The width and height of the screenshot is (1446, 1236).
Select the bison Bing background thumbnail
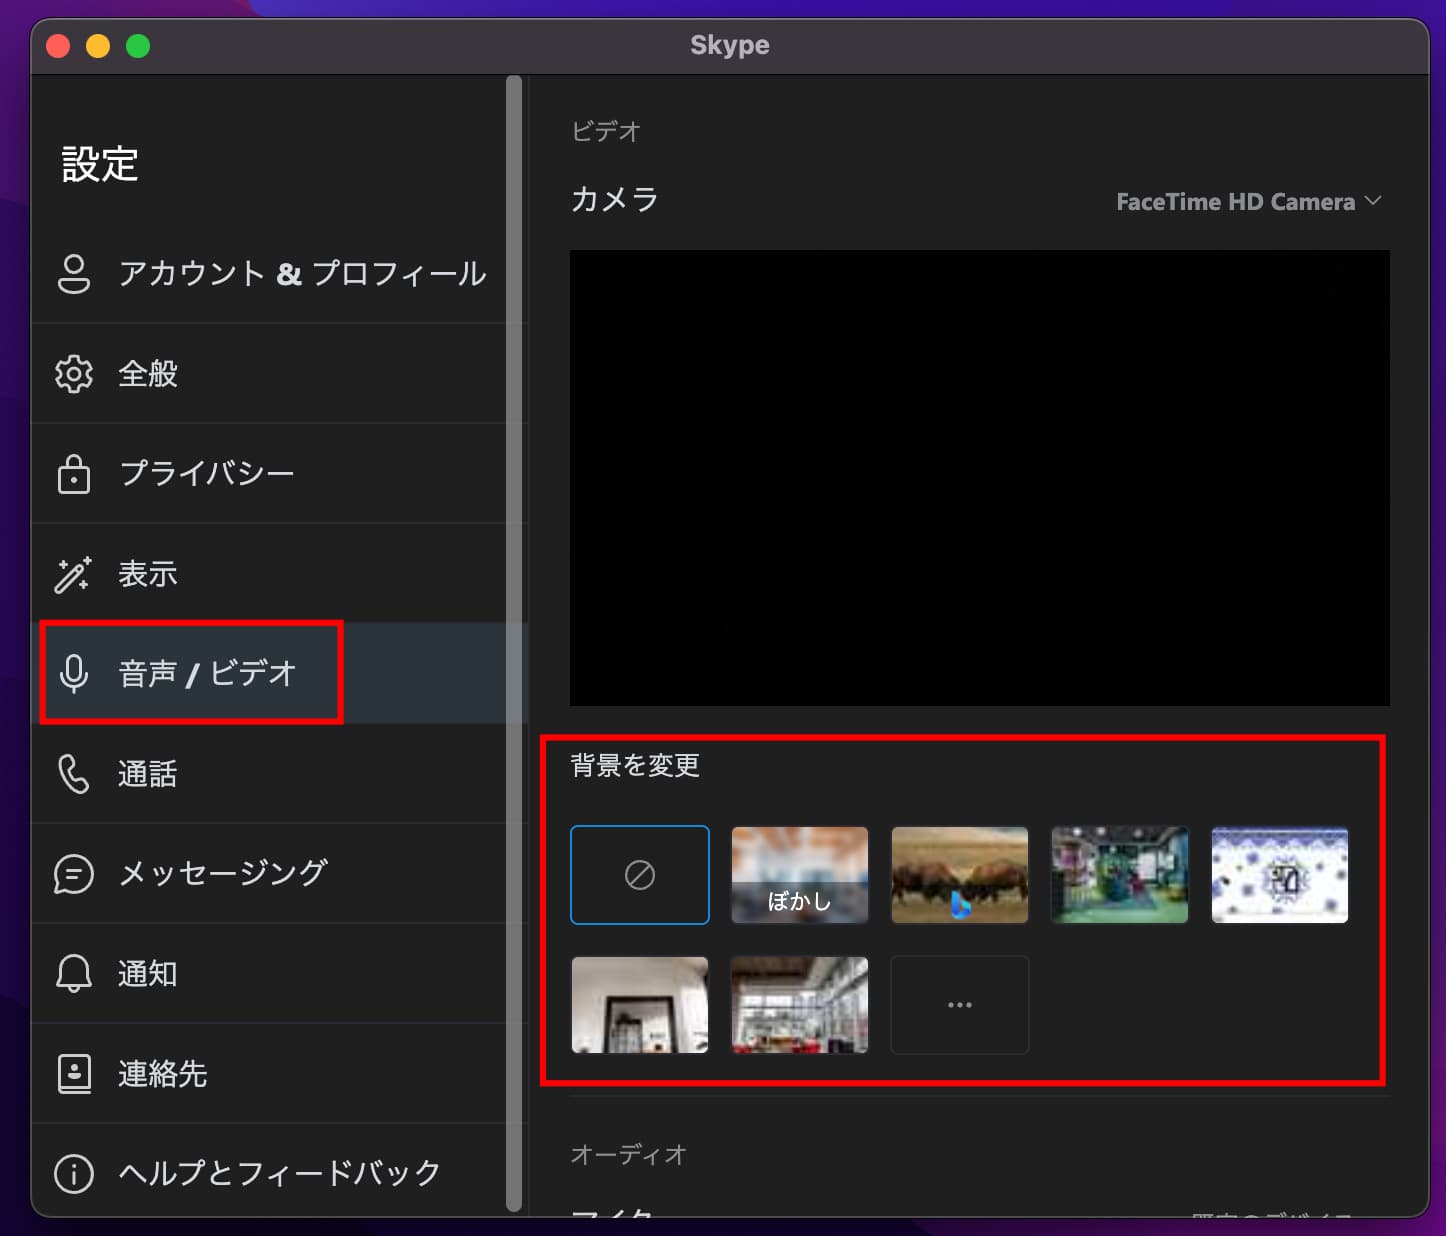pos(960,875)
